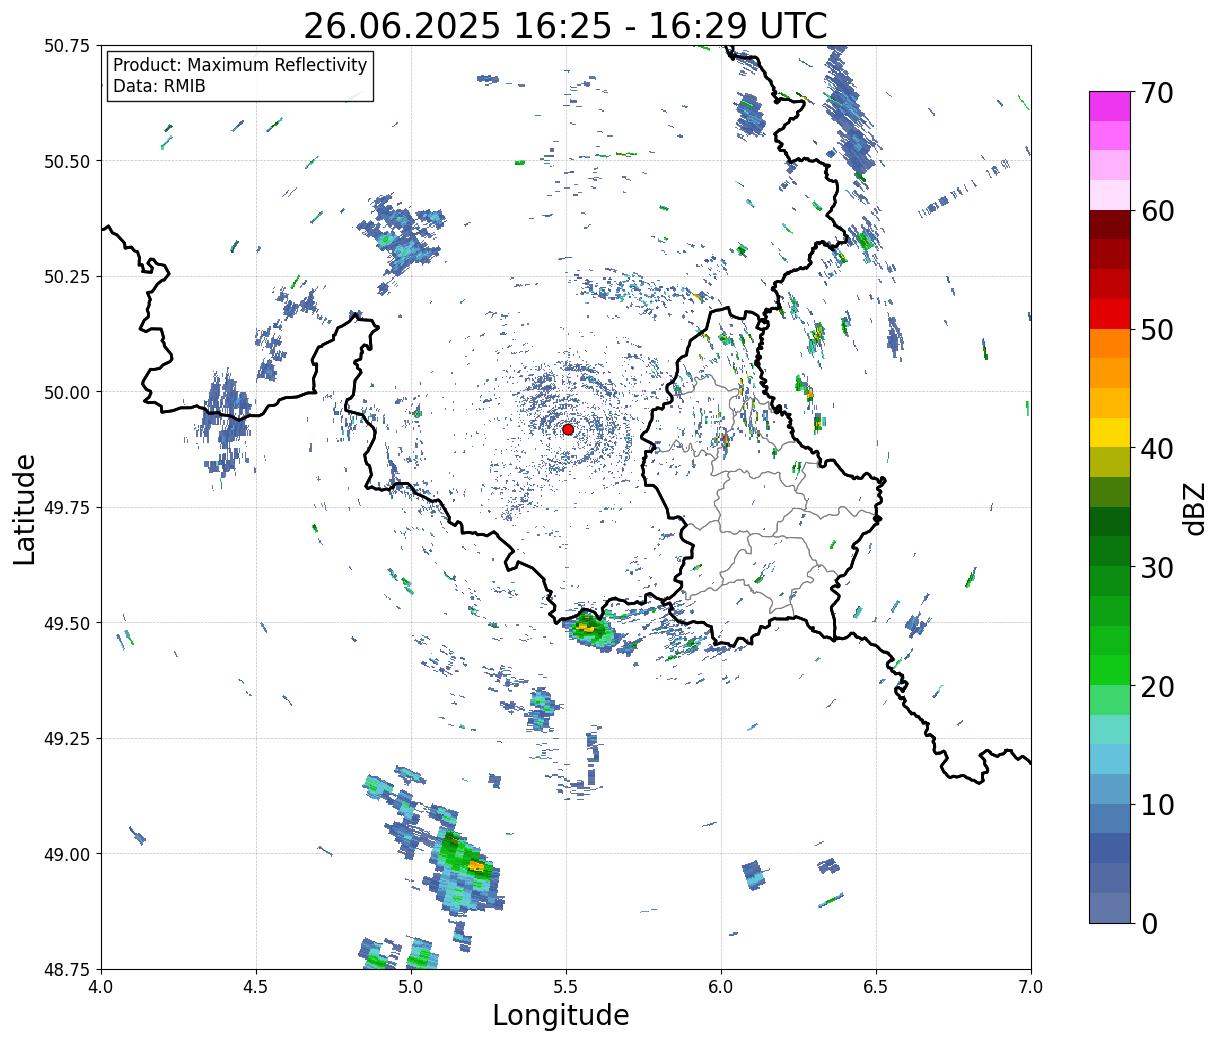Click the latitude tick label 50.75

point(66,46)
